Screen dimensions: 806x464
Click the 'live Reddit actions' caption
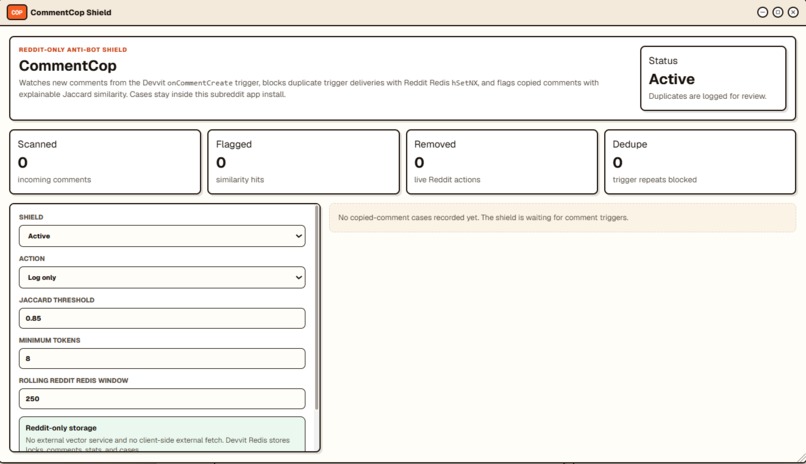pos(447,179)
